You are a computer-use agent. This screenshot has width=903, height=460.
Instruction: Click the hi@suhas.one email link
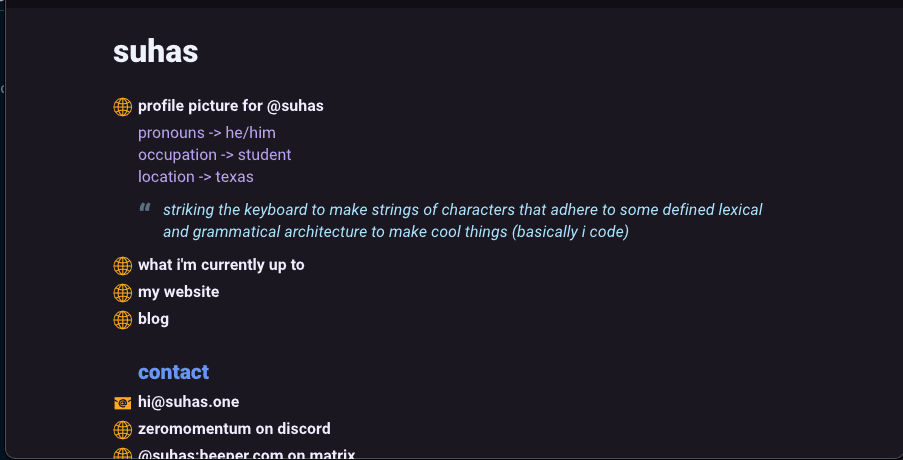coord(188,402)
